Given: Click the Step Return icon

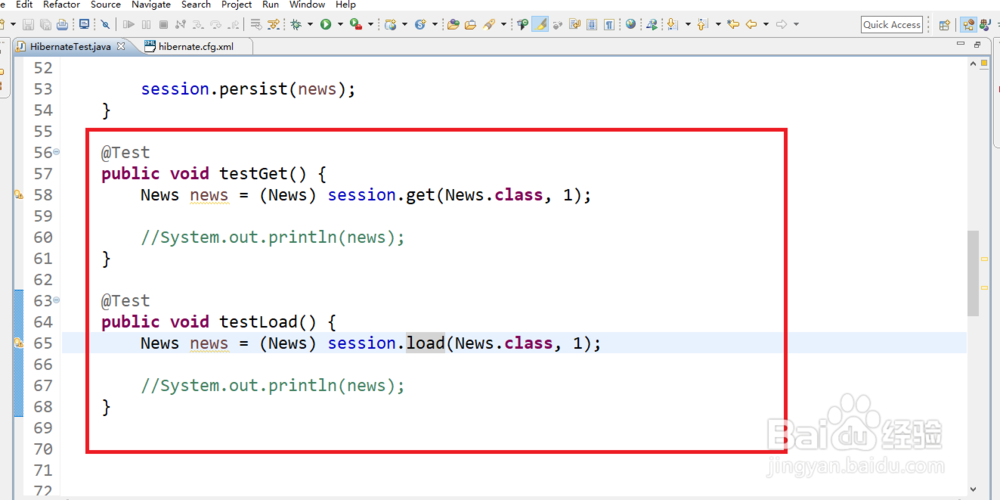Looking at the screenshot, I should click(233, 24).
